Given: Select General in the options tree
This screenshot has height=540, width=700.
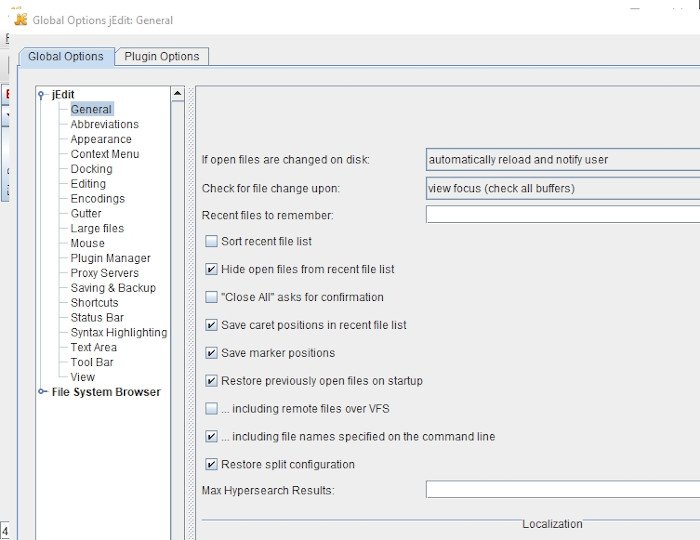Looking at the screenshot, I should click(x=91, y=109).
